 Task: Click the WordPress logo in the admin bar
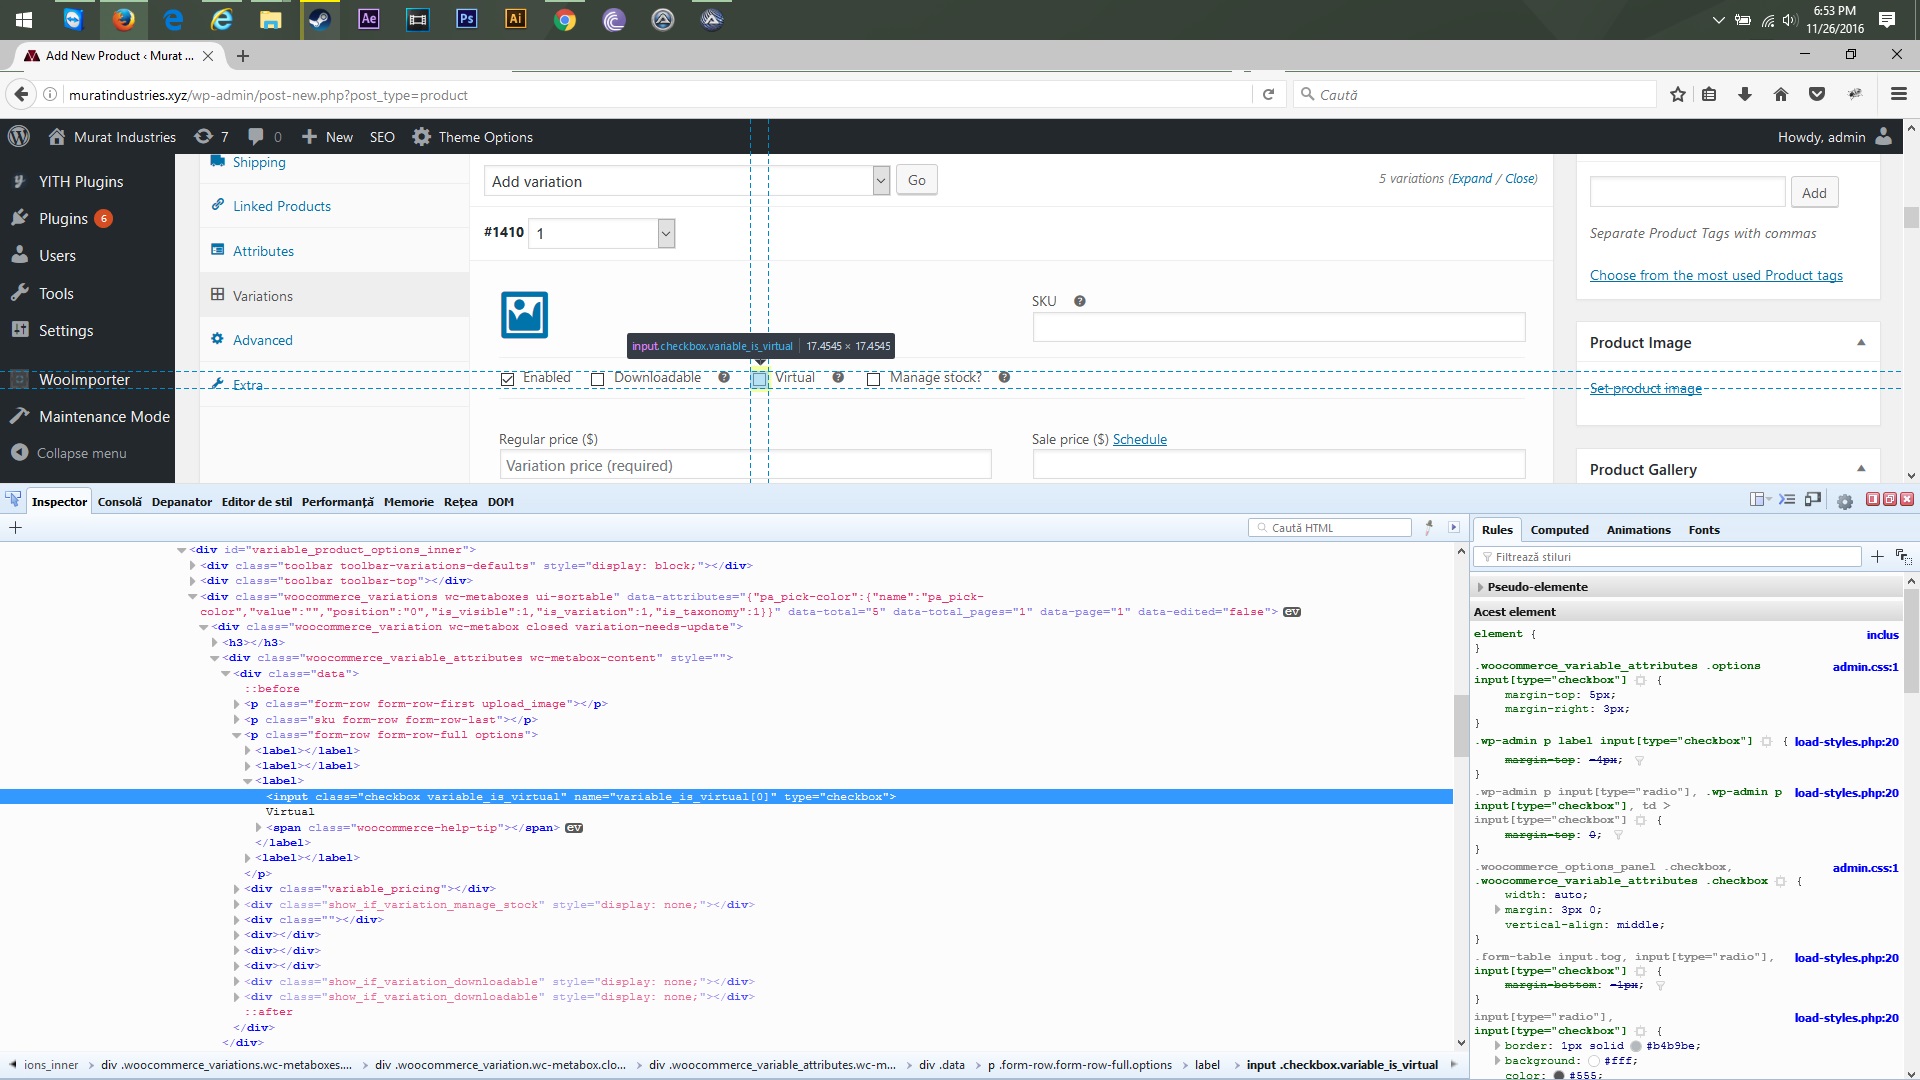point(19,136)
